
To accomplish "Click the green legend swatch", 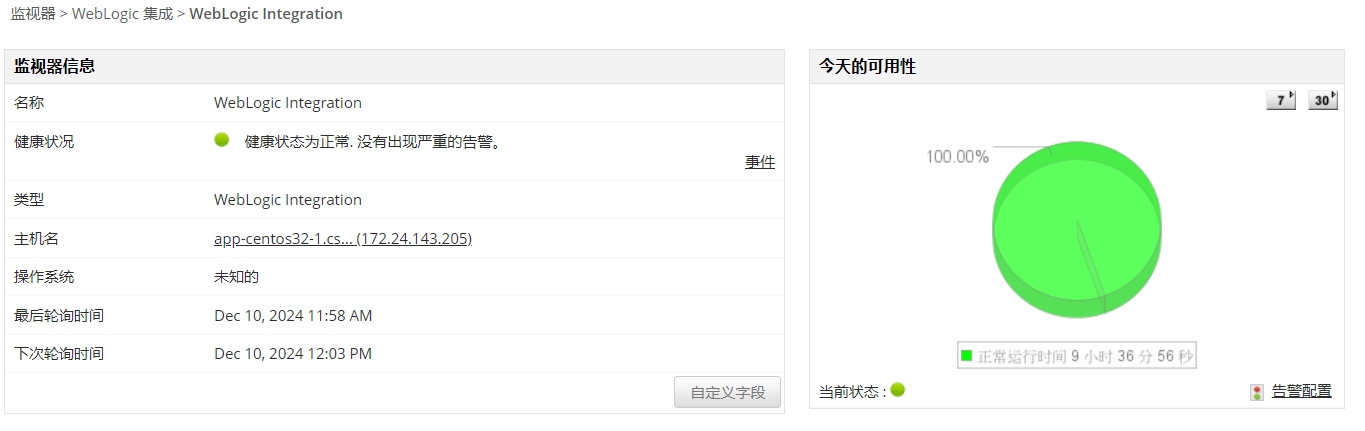I will [967, 356].
